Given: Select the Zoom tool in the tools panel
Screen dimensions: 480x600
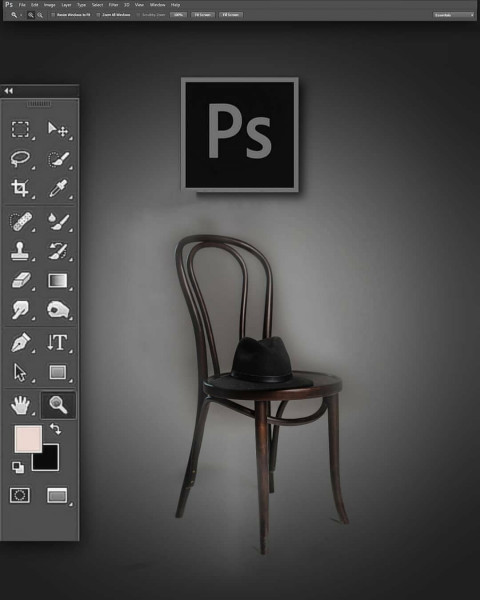Looking at the screenshot, I should pos(58,405).
